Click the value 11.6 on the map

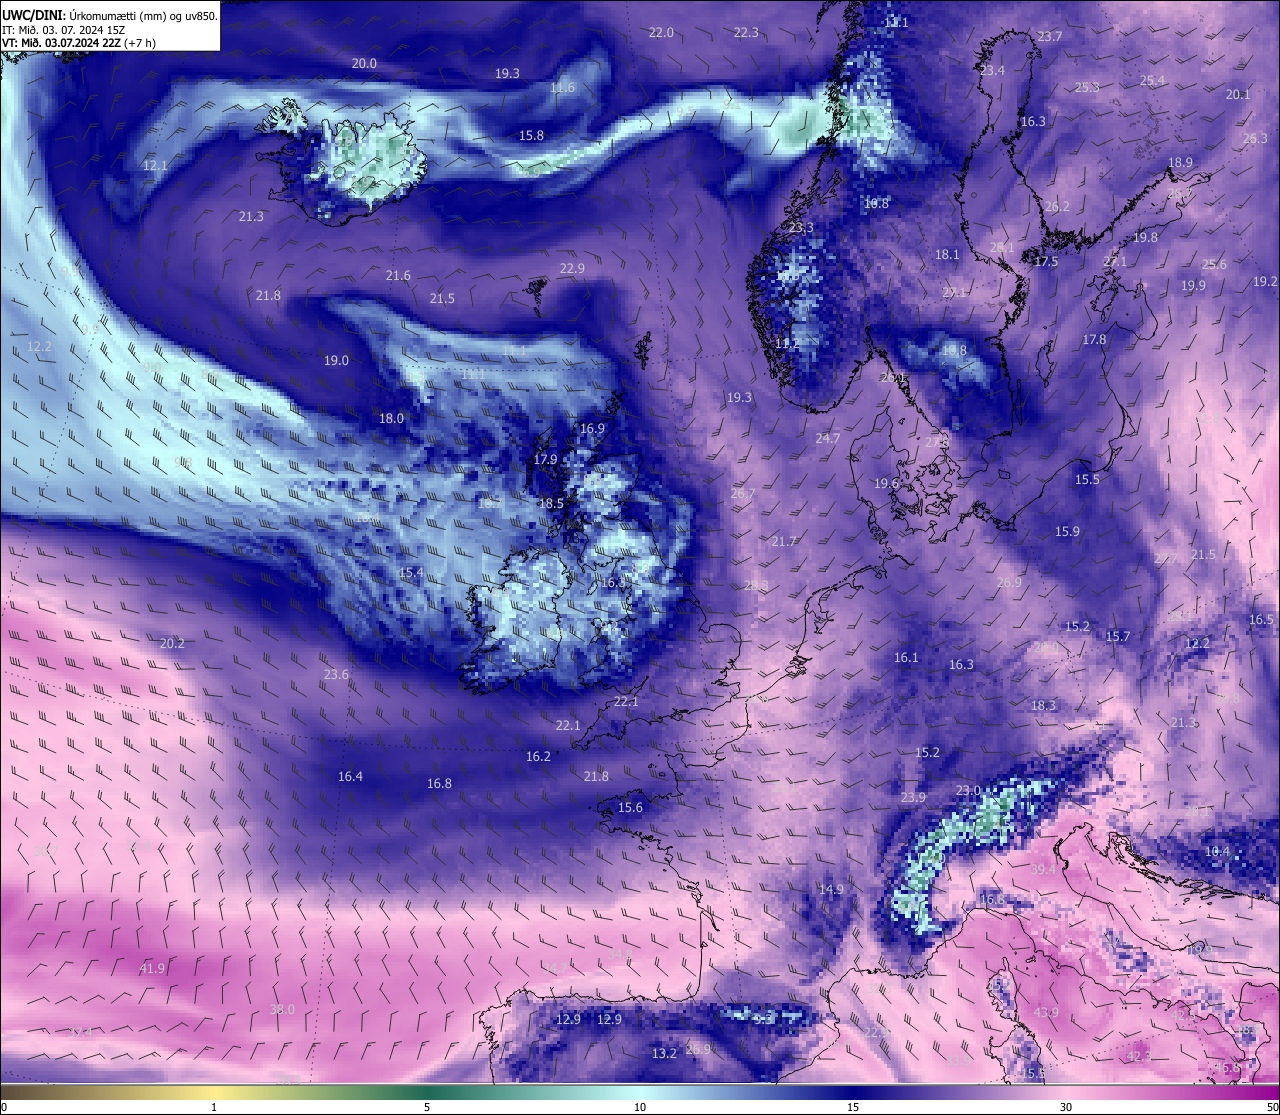tap(563, 88)
